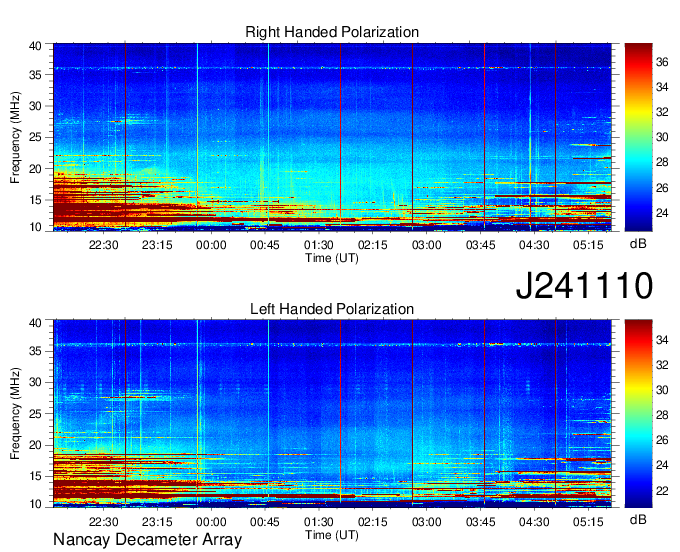Viewport: 680px width, 552px height.
Task: Click the right-handed plot's color scale bar
Action: pyautogui.click(x=638, y=137)
